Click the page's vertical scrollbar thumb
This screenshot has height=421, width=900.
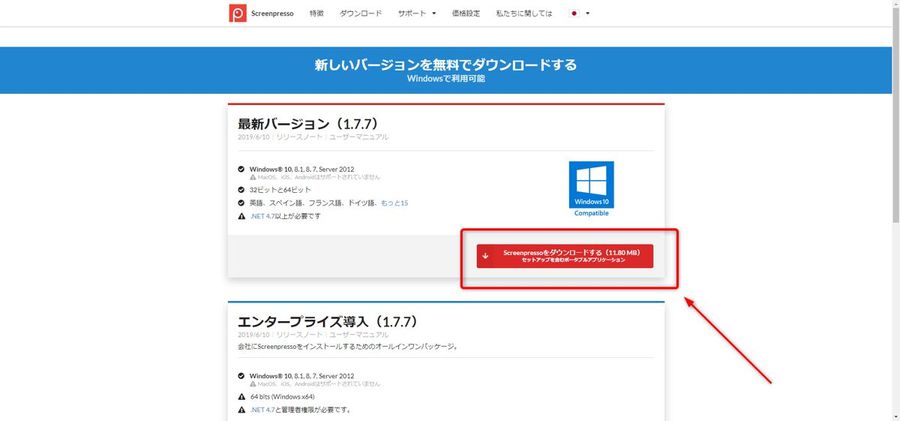pyautogui.click(x=895, y=114)
